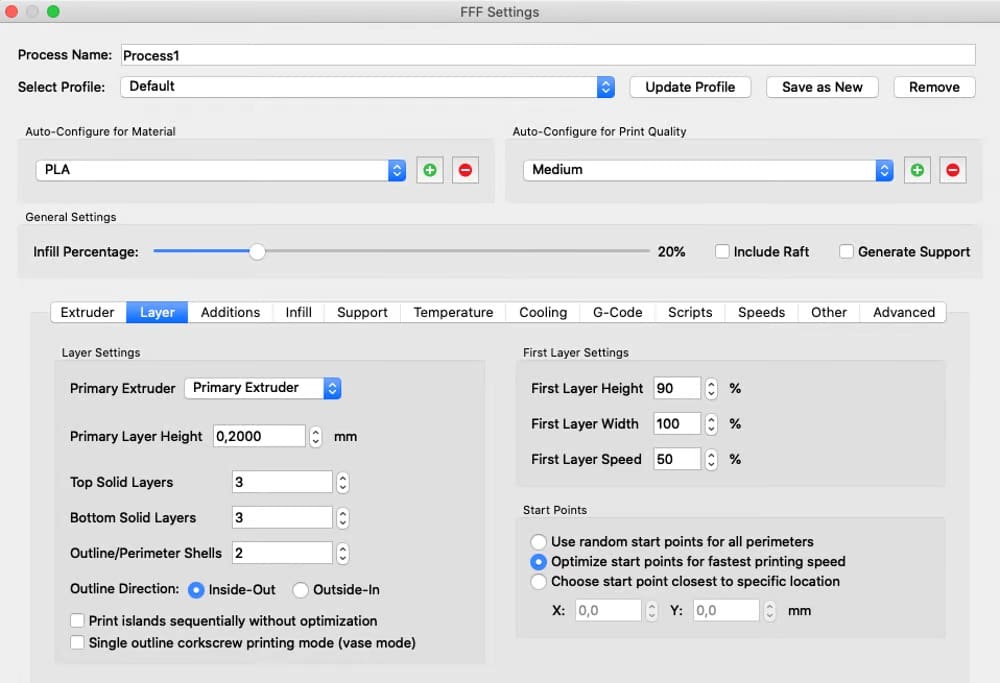Turn on Generate Support
Viewport: 1000px width, 683px height.
(846, 251)
